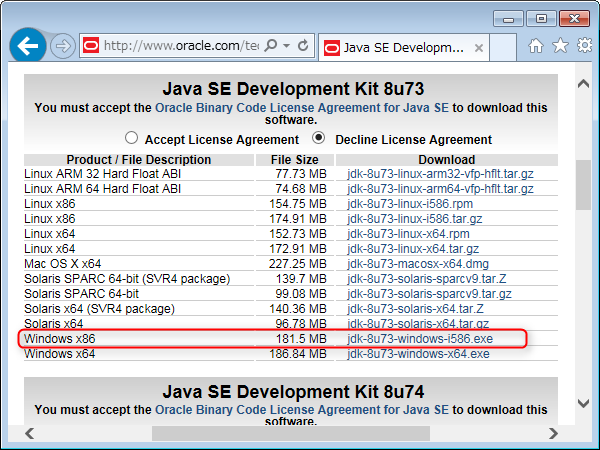
Task: Select Accept License Agreement for 8u73
Action: click(131, 138)
